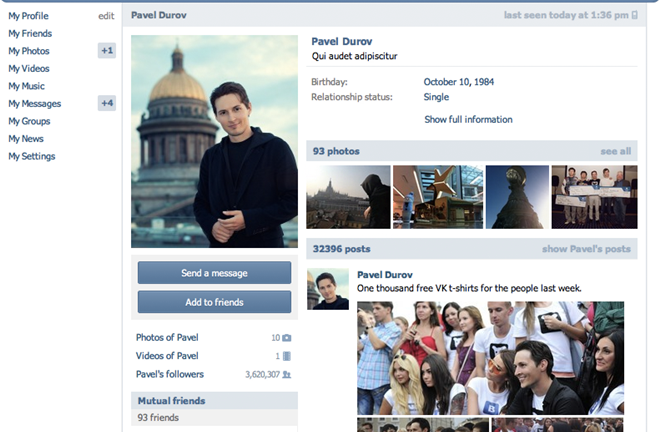Open My Settings in the sidebar
The image size is (660, 432).
32,156
